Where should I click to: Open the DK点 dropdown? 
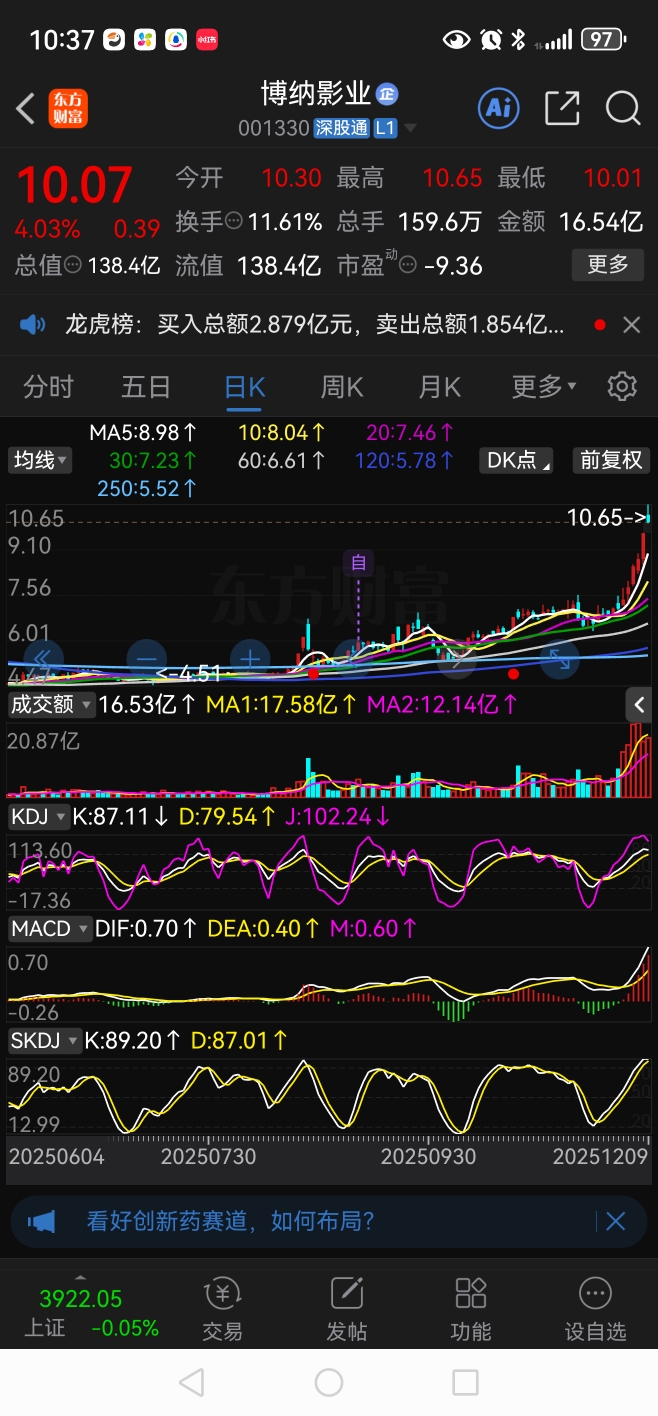tap(517, 460)
